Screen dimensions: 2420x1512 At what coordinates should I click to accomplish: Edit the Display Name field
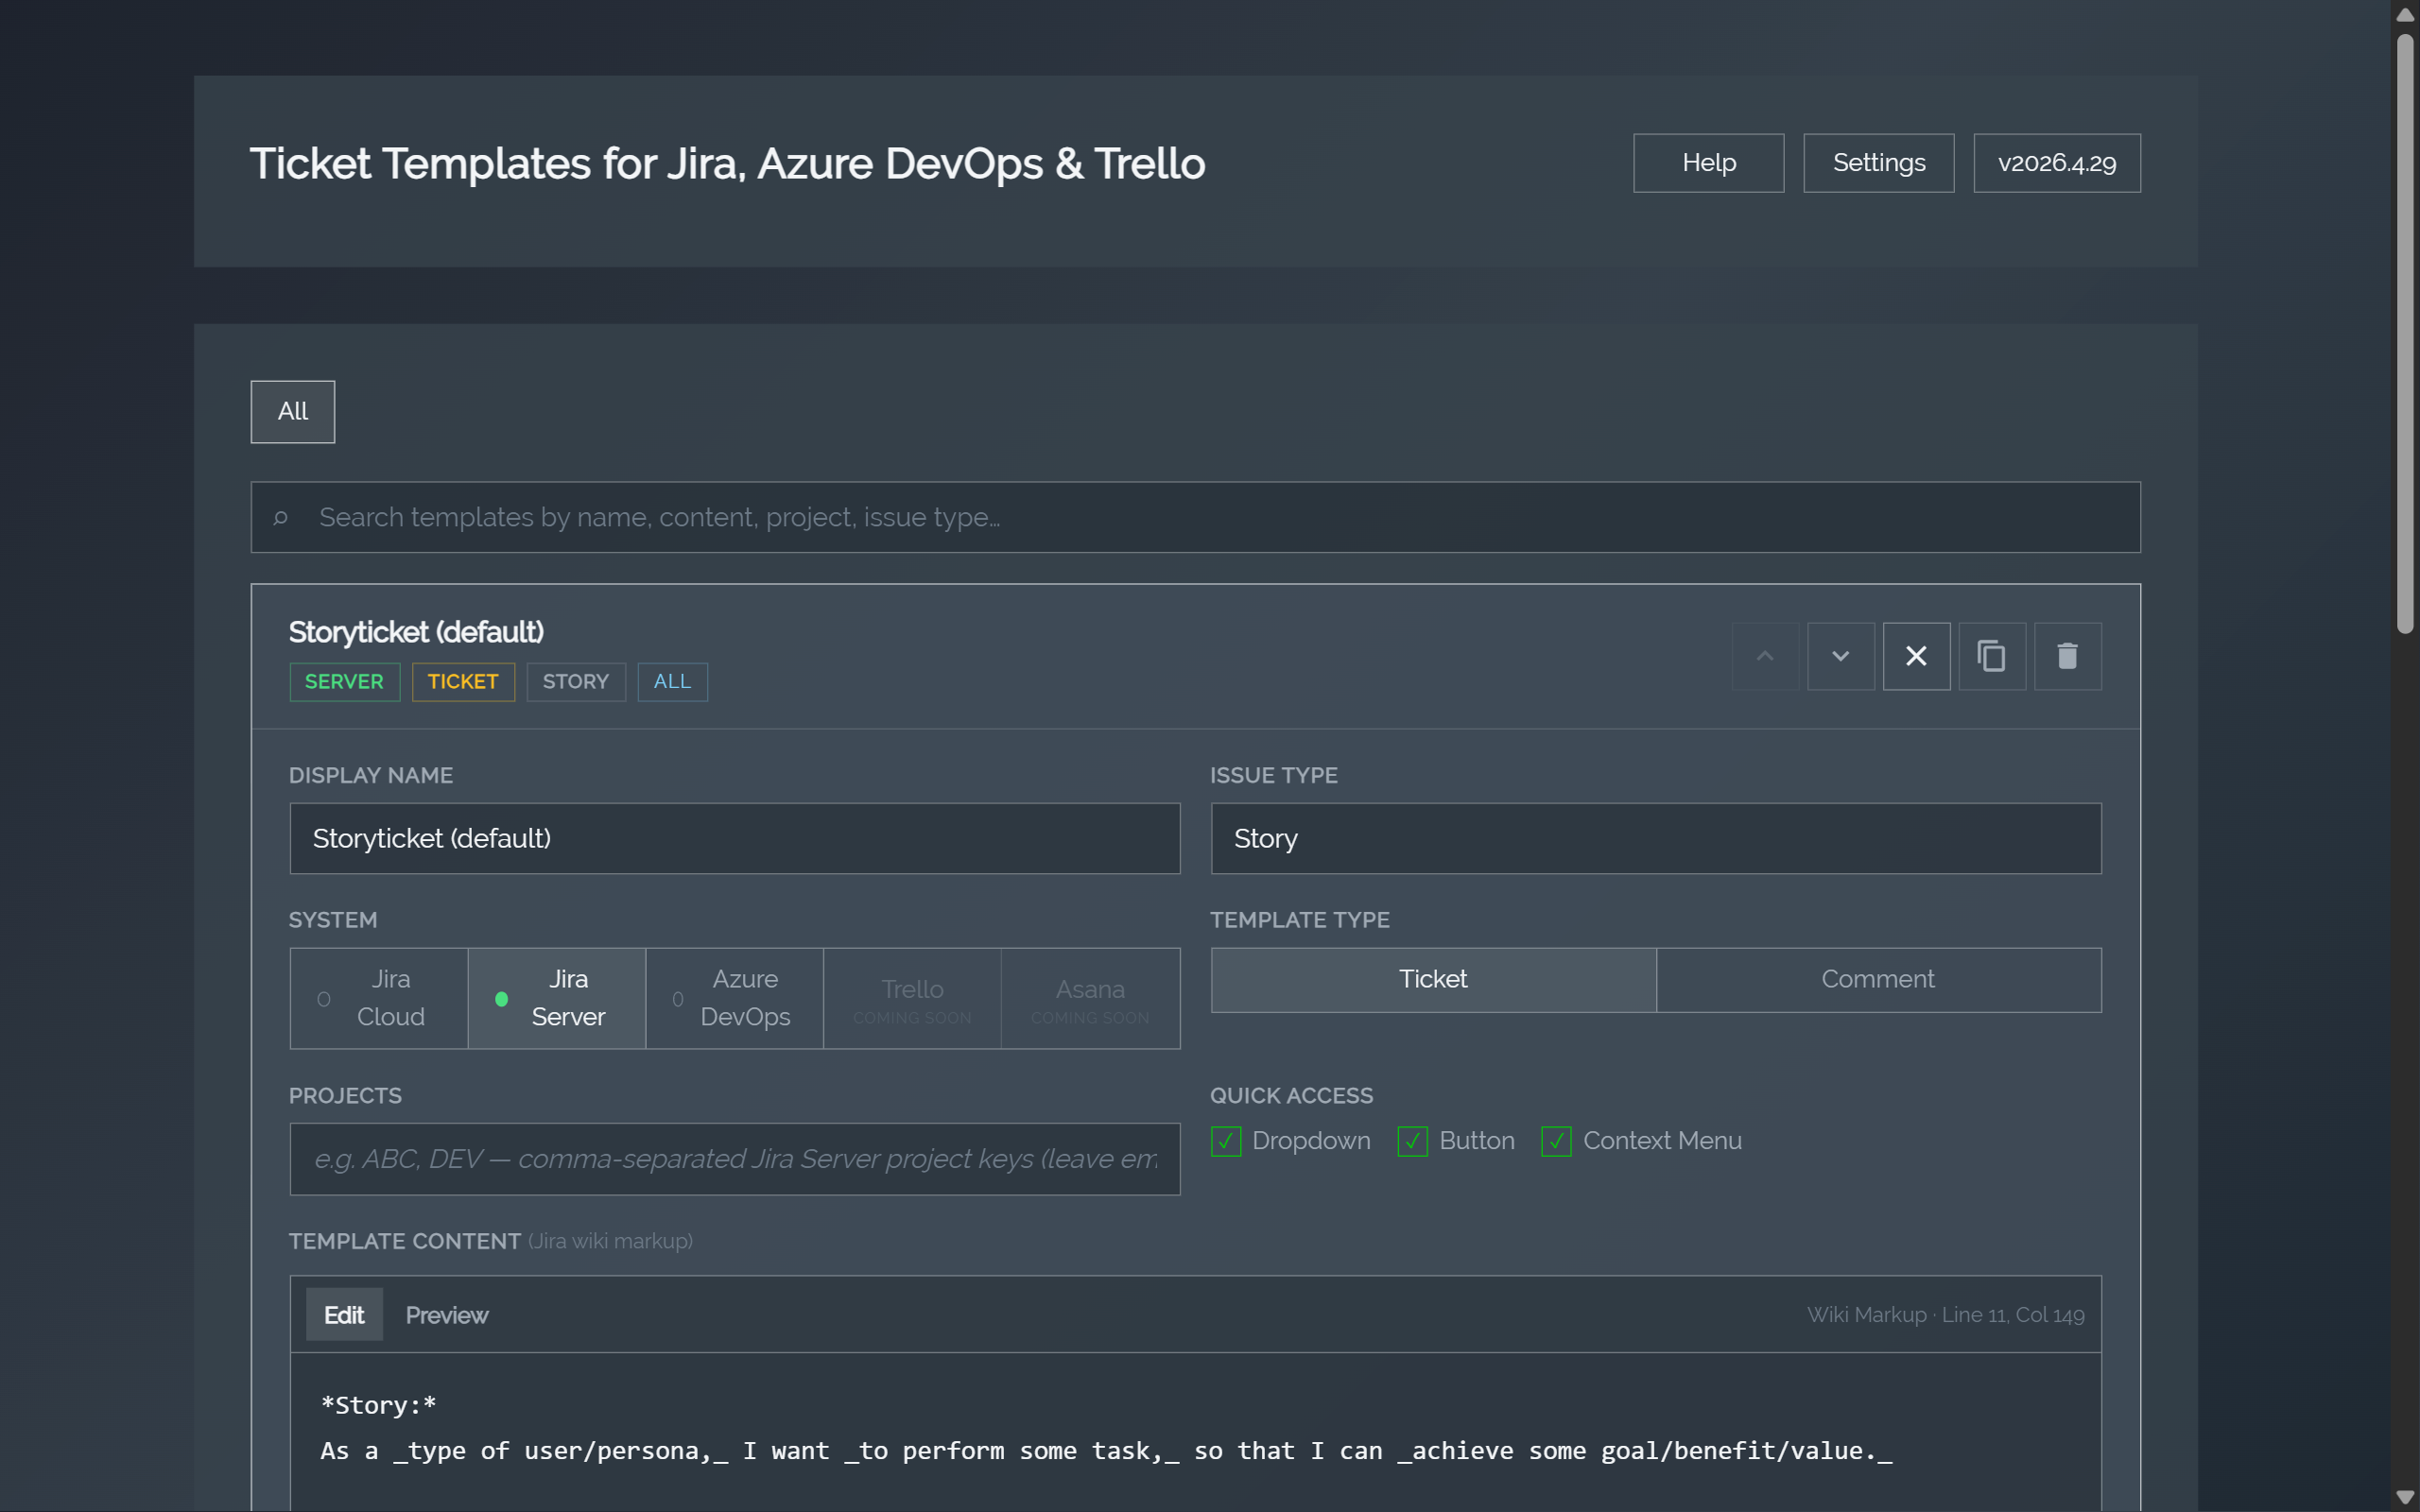coord(734,838)
